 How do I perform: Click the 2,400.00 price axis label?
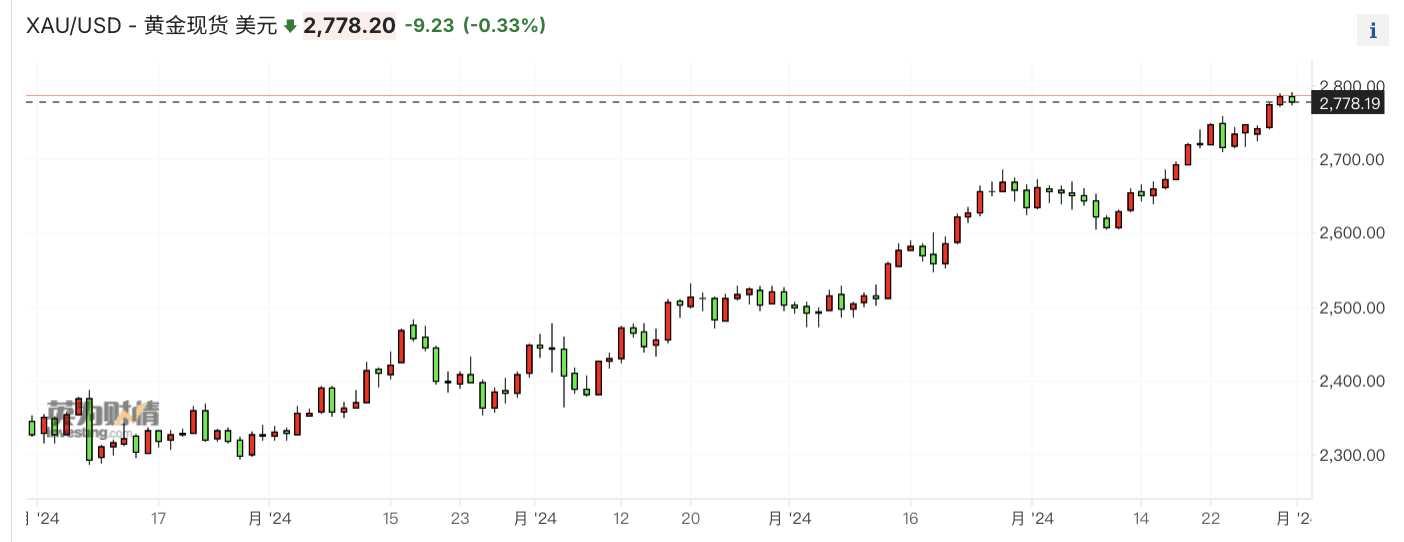point(1351,381)
